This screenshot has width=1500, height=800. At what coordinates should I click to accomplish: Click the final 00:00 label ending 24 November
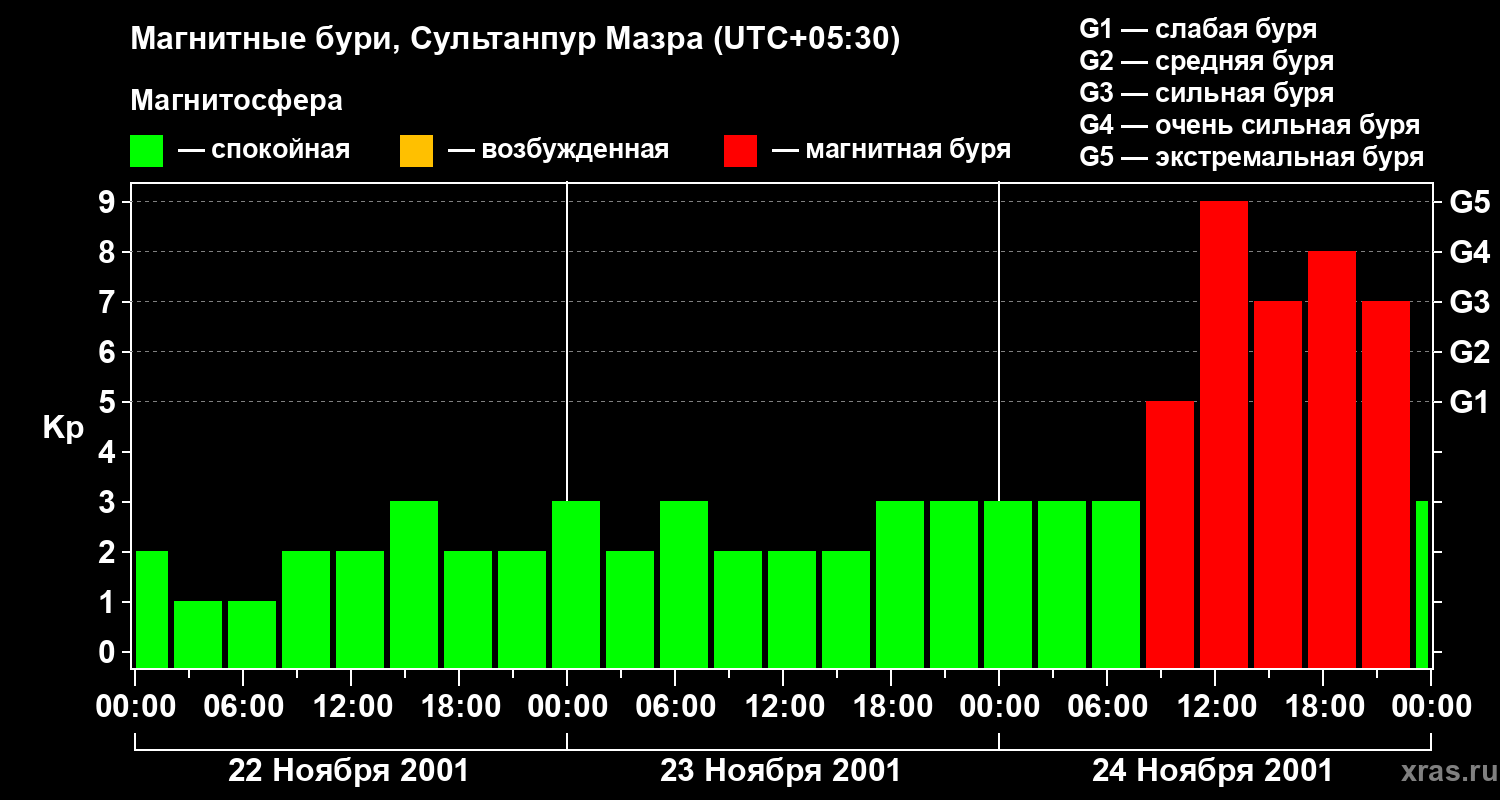1430,707
